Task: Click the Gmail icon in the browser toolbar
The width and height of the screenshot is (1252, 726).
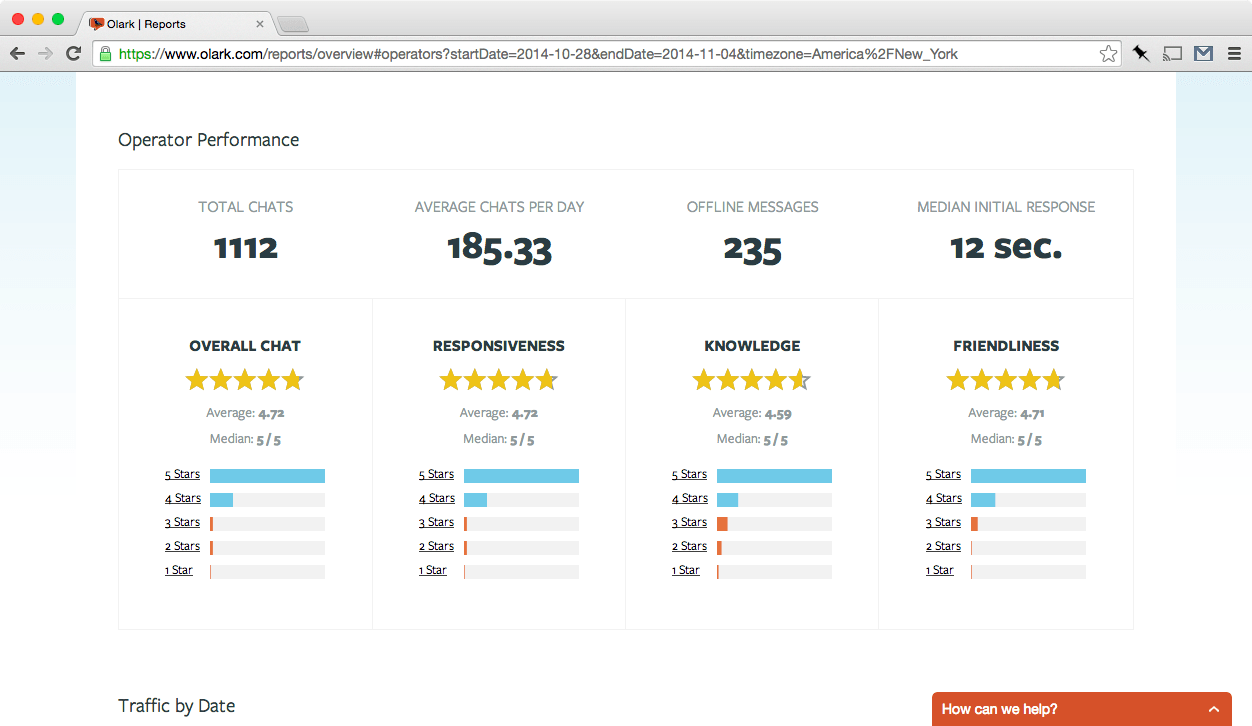Action: point(1203,53)
